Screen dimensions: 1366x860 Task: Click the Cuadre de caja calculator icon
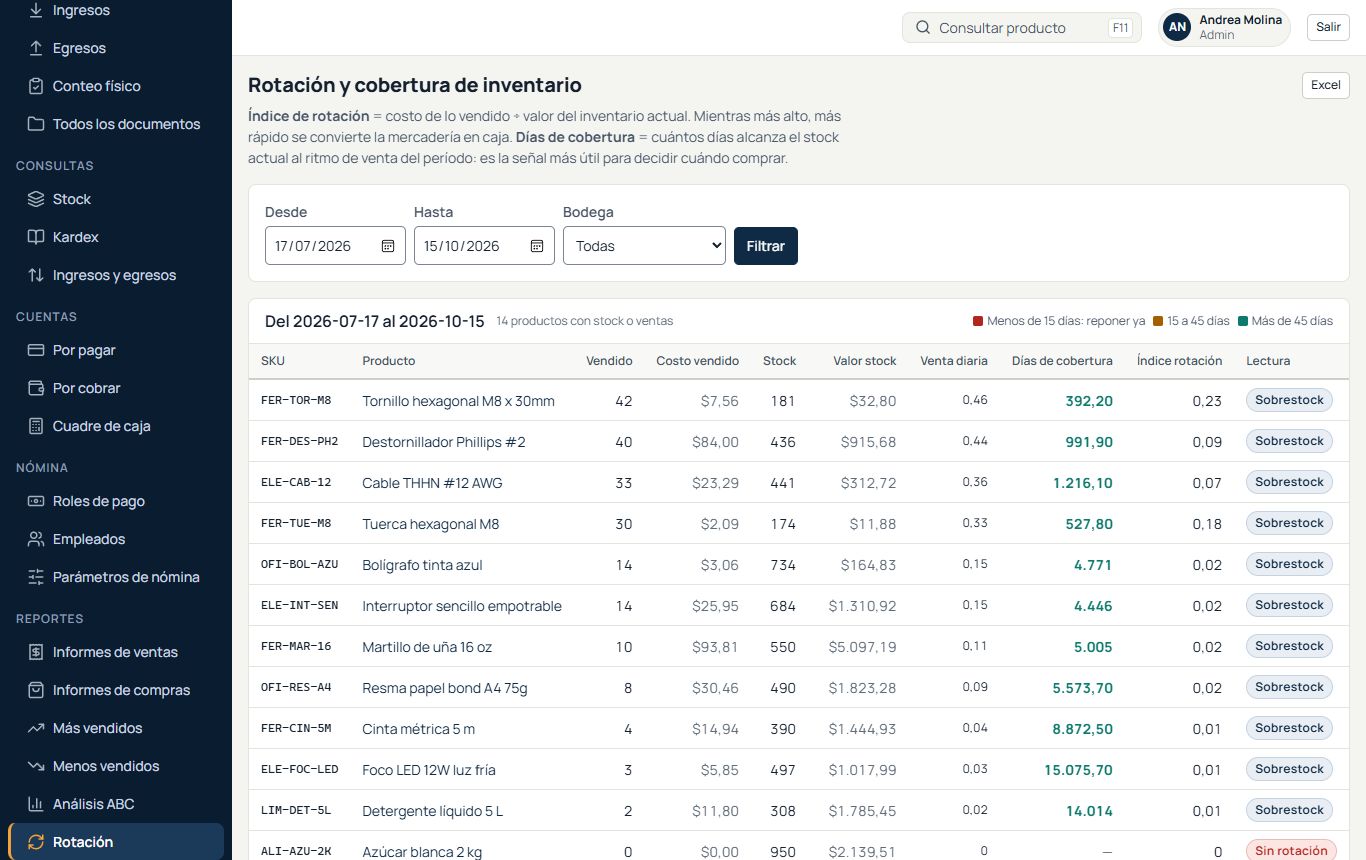pos(36,426)
